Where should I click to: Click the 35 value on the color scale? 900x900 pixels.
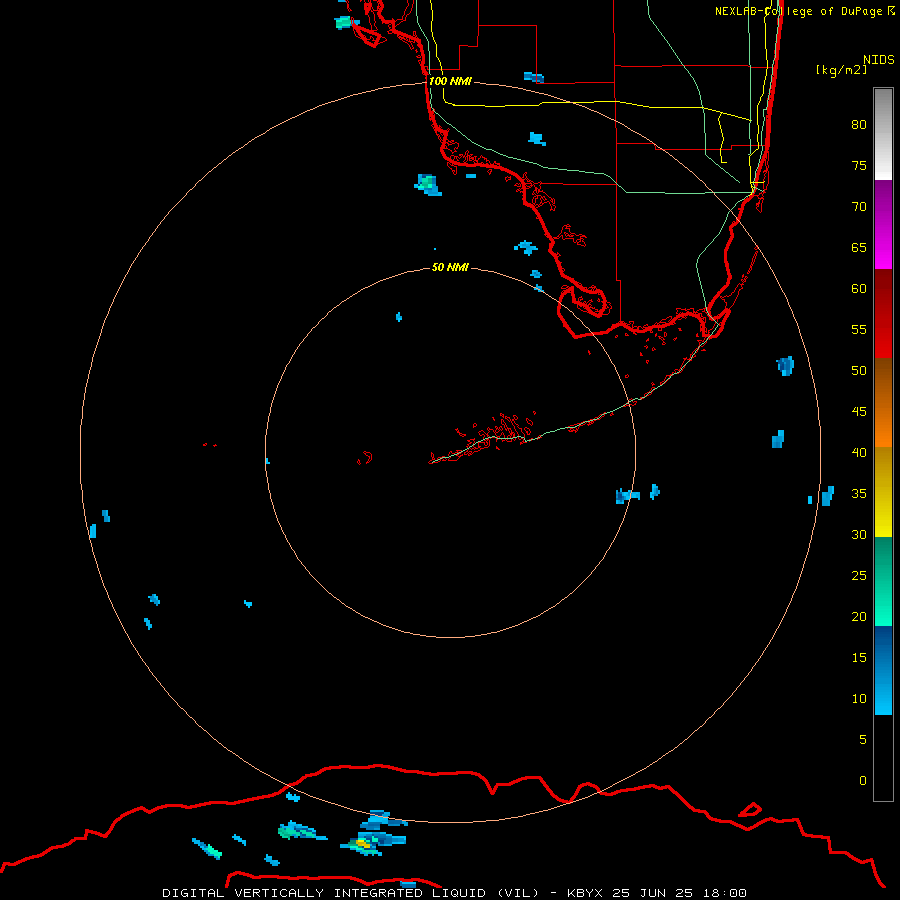point(859,494)
